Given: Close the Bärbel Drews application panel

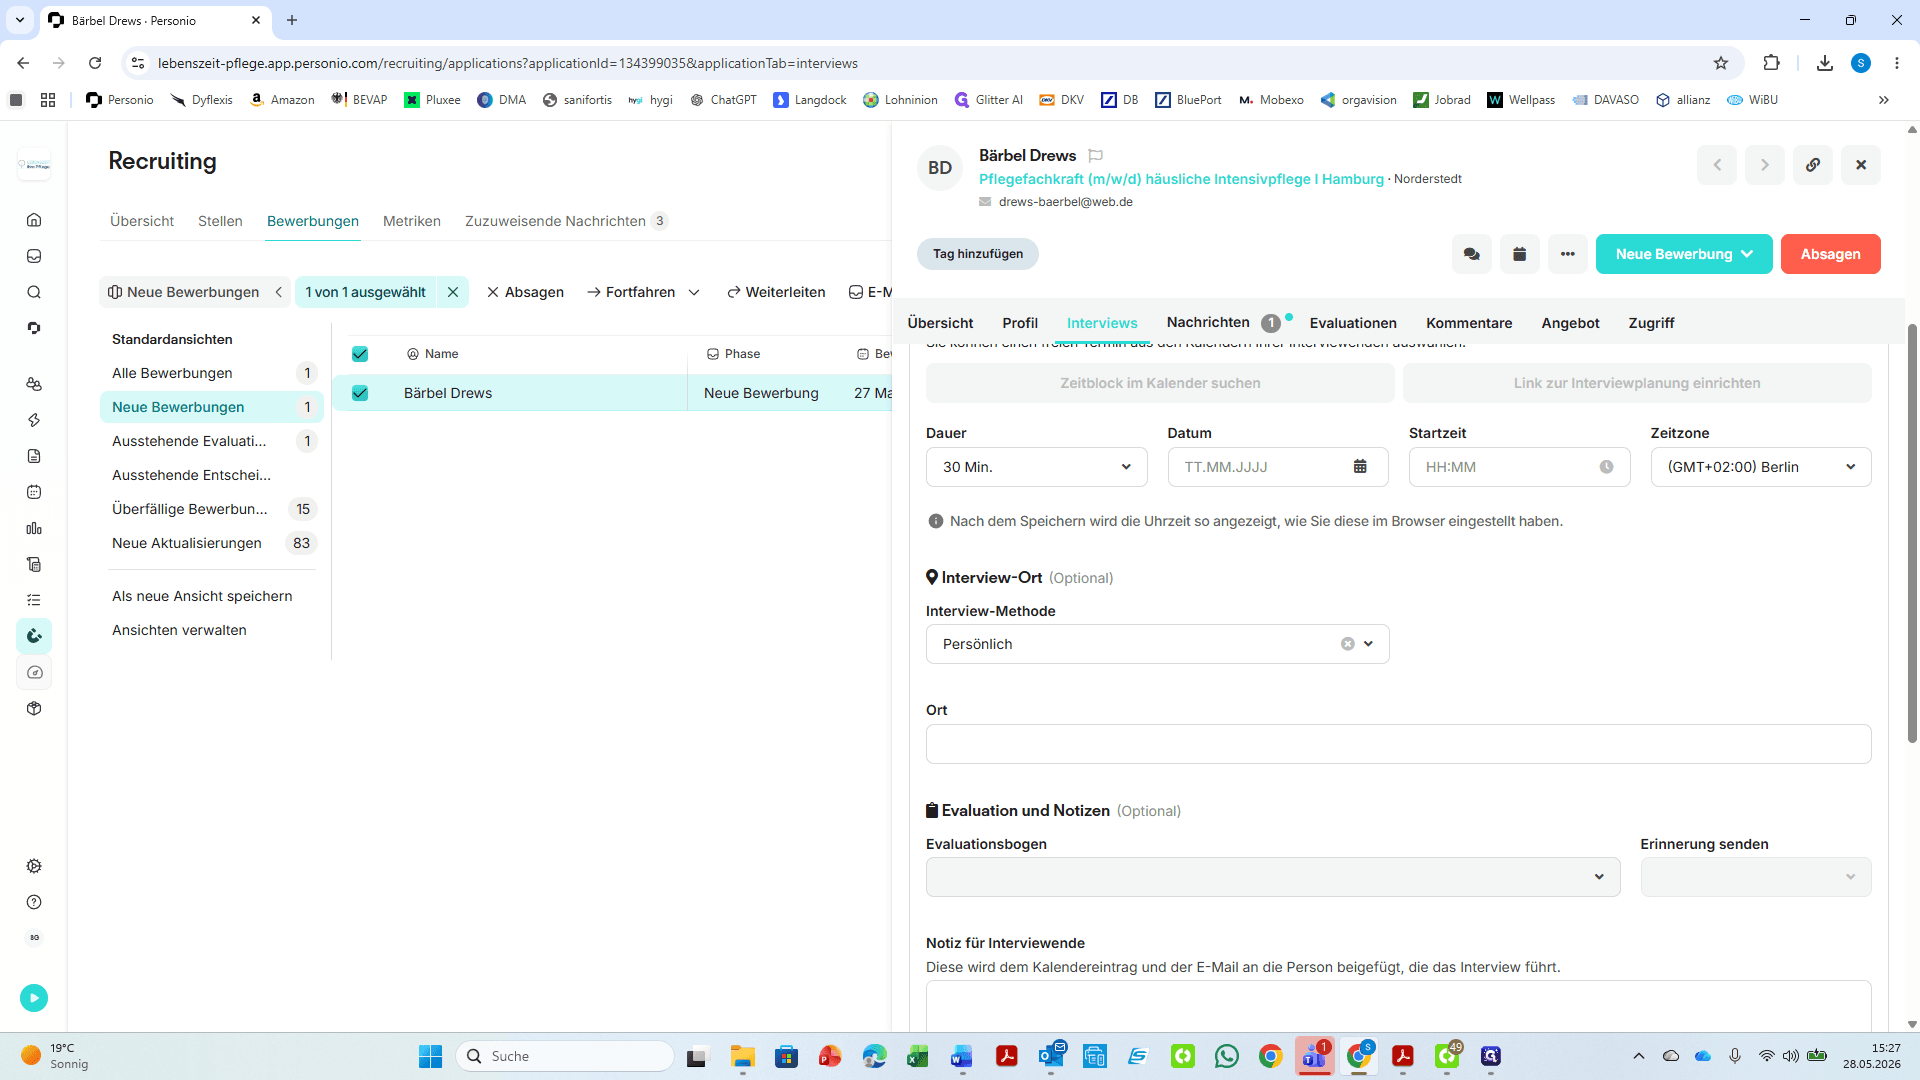Looking at the screenshot, I should pyautogui.click(x=1861, y=165).
